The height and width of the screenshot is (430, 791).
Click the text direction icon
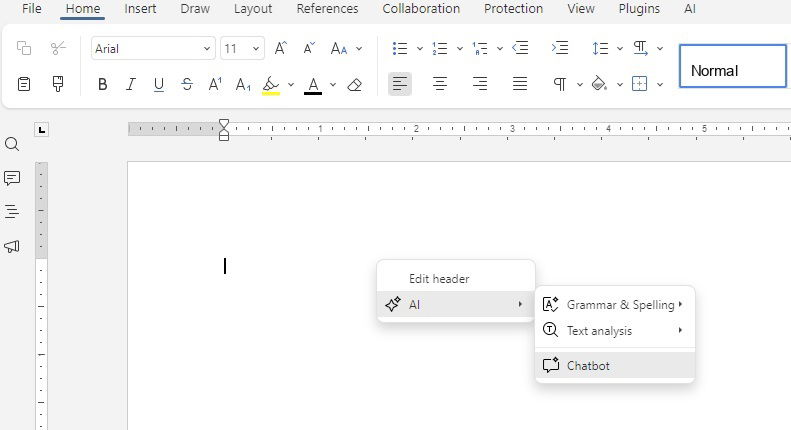640,48
